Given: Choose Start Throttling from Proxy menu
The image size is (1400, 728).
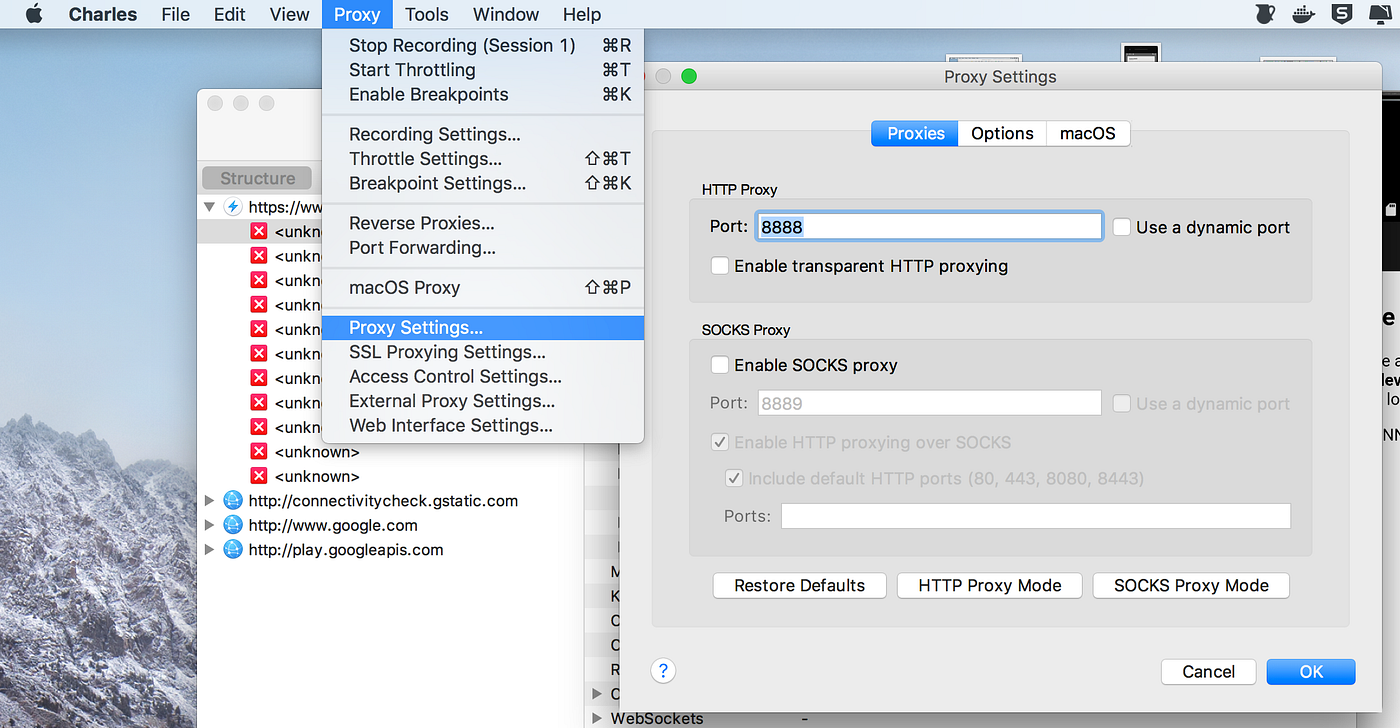Looking at the screenshot, I should (483, 70).
